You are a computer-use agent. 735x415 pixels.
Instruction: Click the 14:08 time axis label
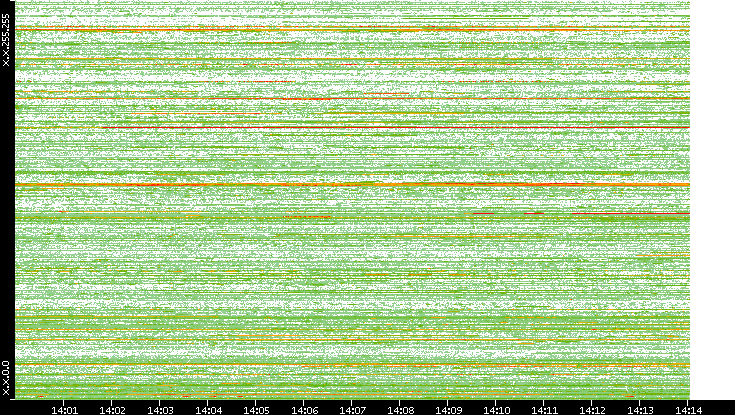400,410
